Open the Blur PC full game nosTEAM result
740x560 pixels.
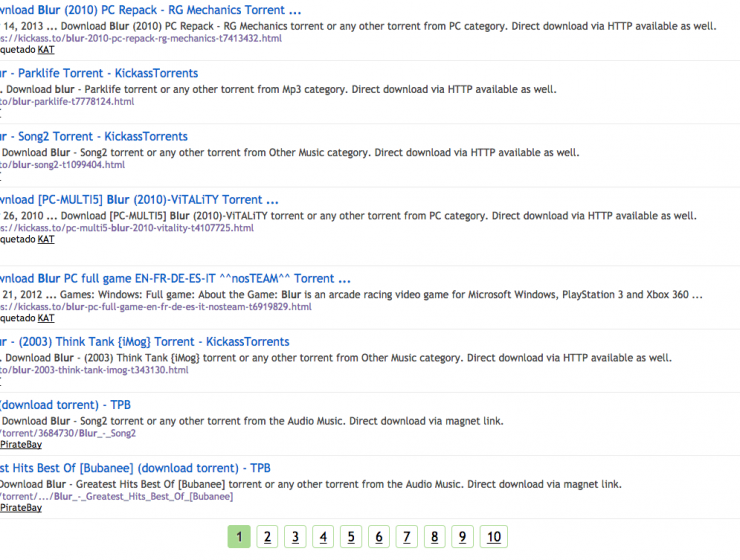tap(175, 278)
